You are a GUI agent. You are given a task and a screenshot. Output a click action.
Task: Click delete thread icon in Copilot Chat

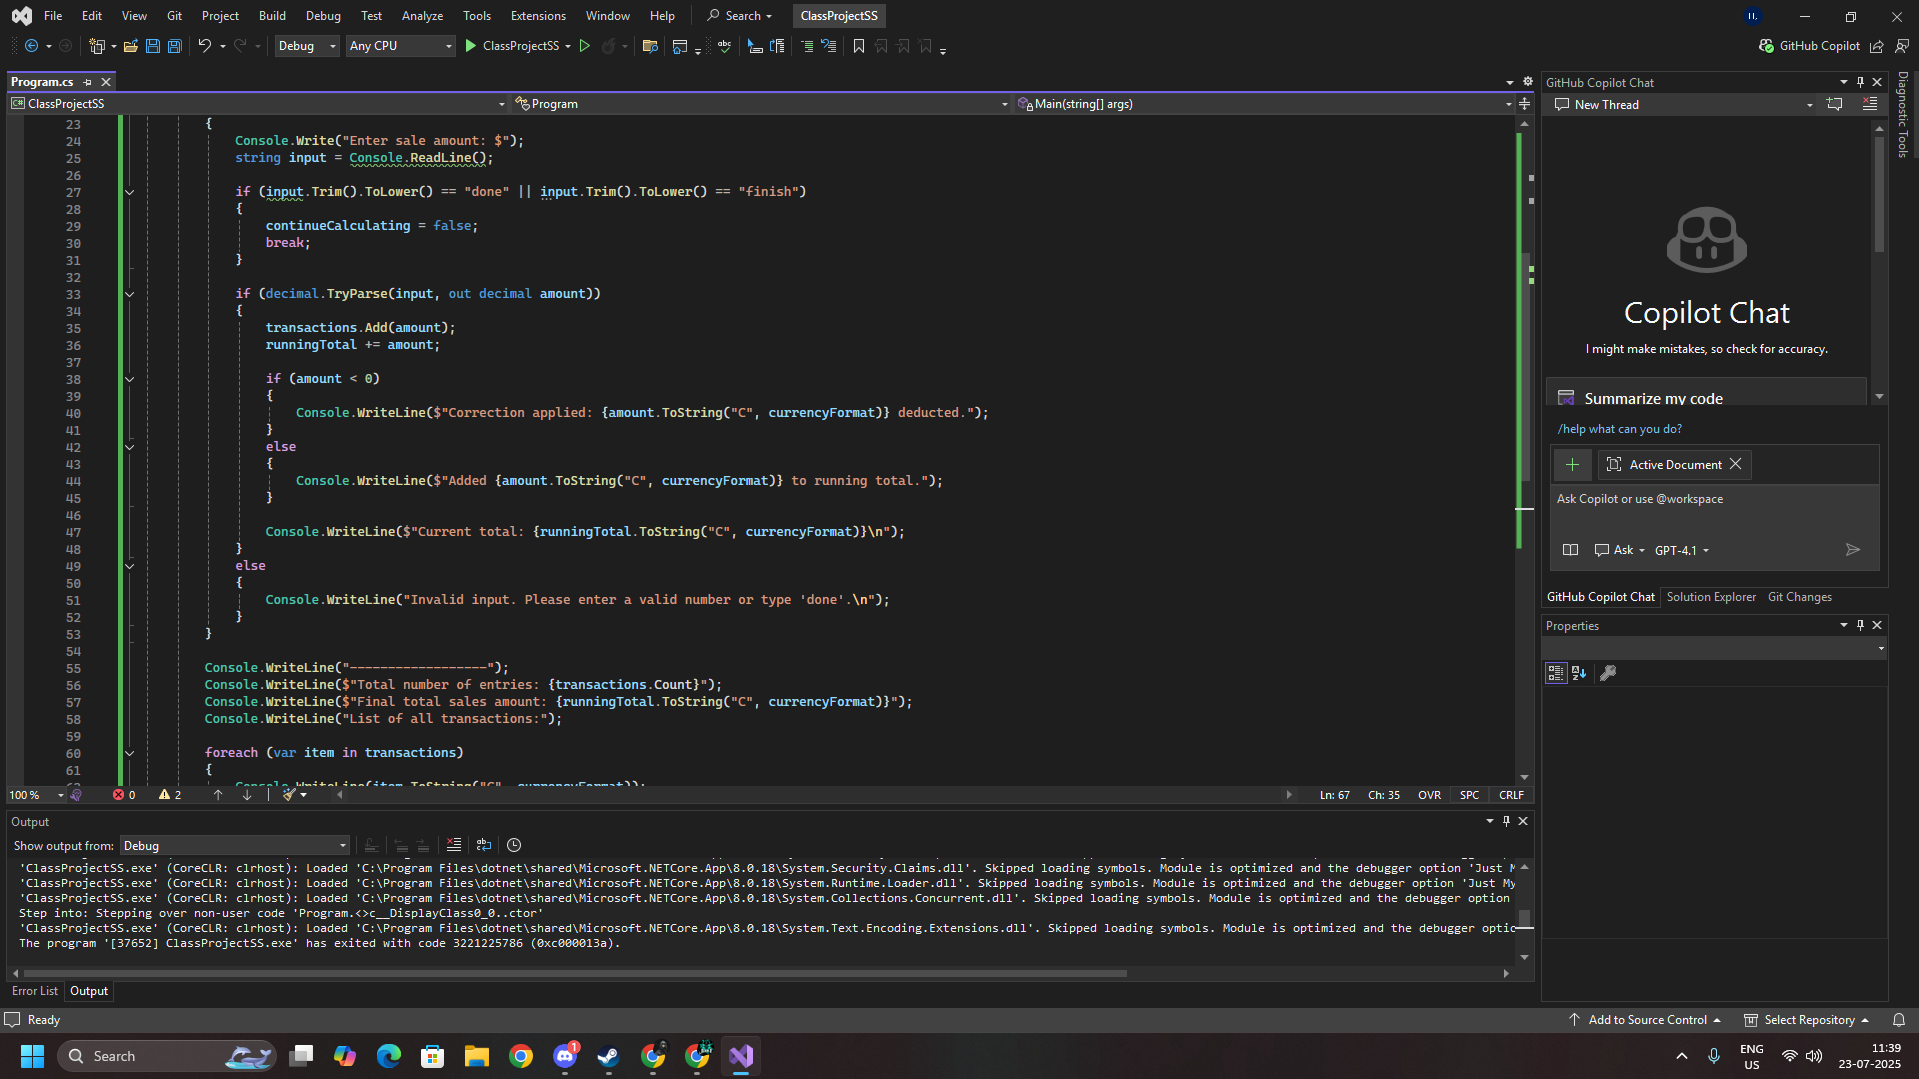click(1869, 104)
